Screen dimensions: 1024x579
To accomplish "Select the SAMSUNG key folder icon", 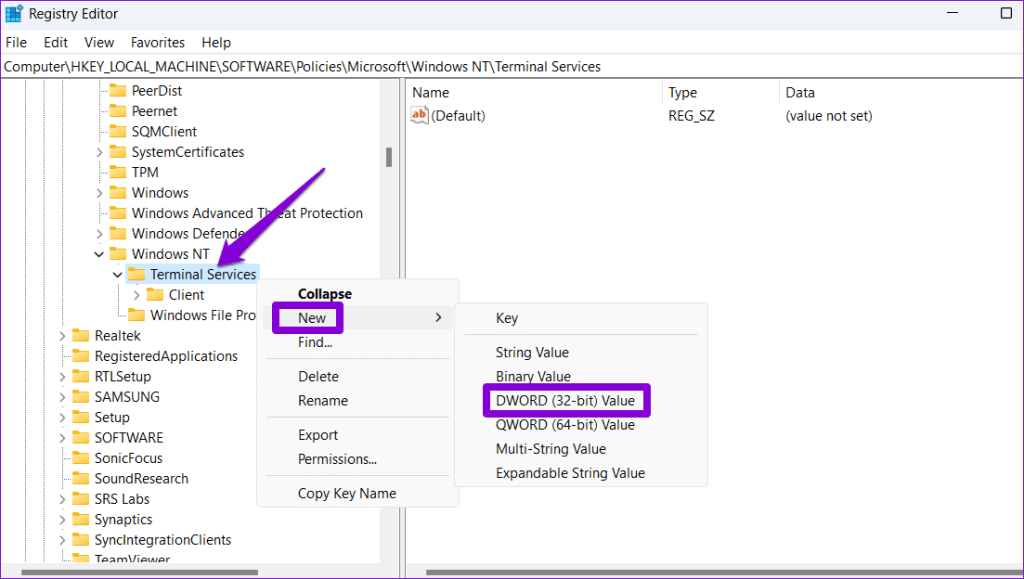I will point(81,397).
